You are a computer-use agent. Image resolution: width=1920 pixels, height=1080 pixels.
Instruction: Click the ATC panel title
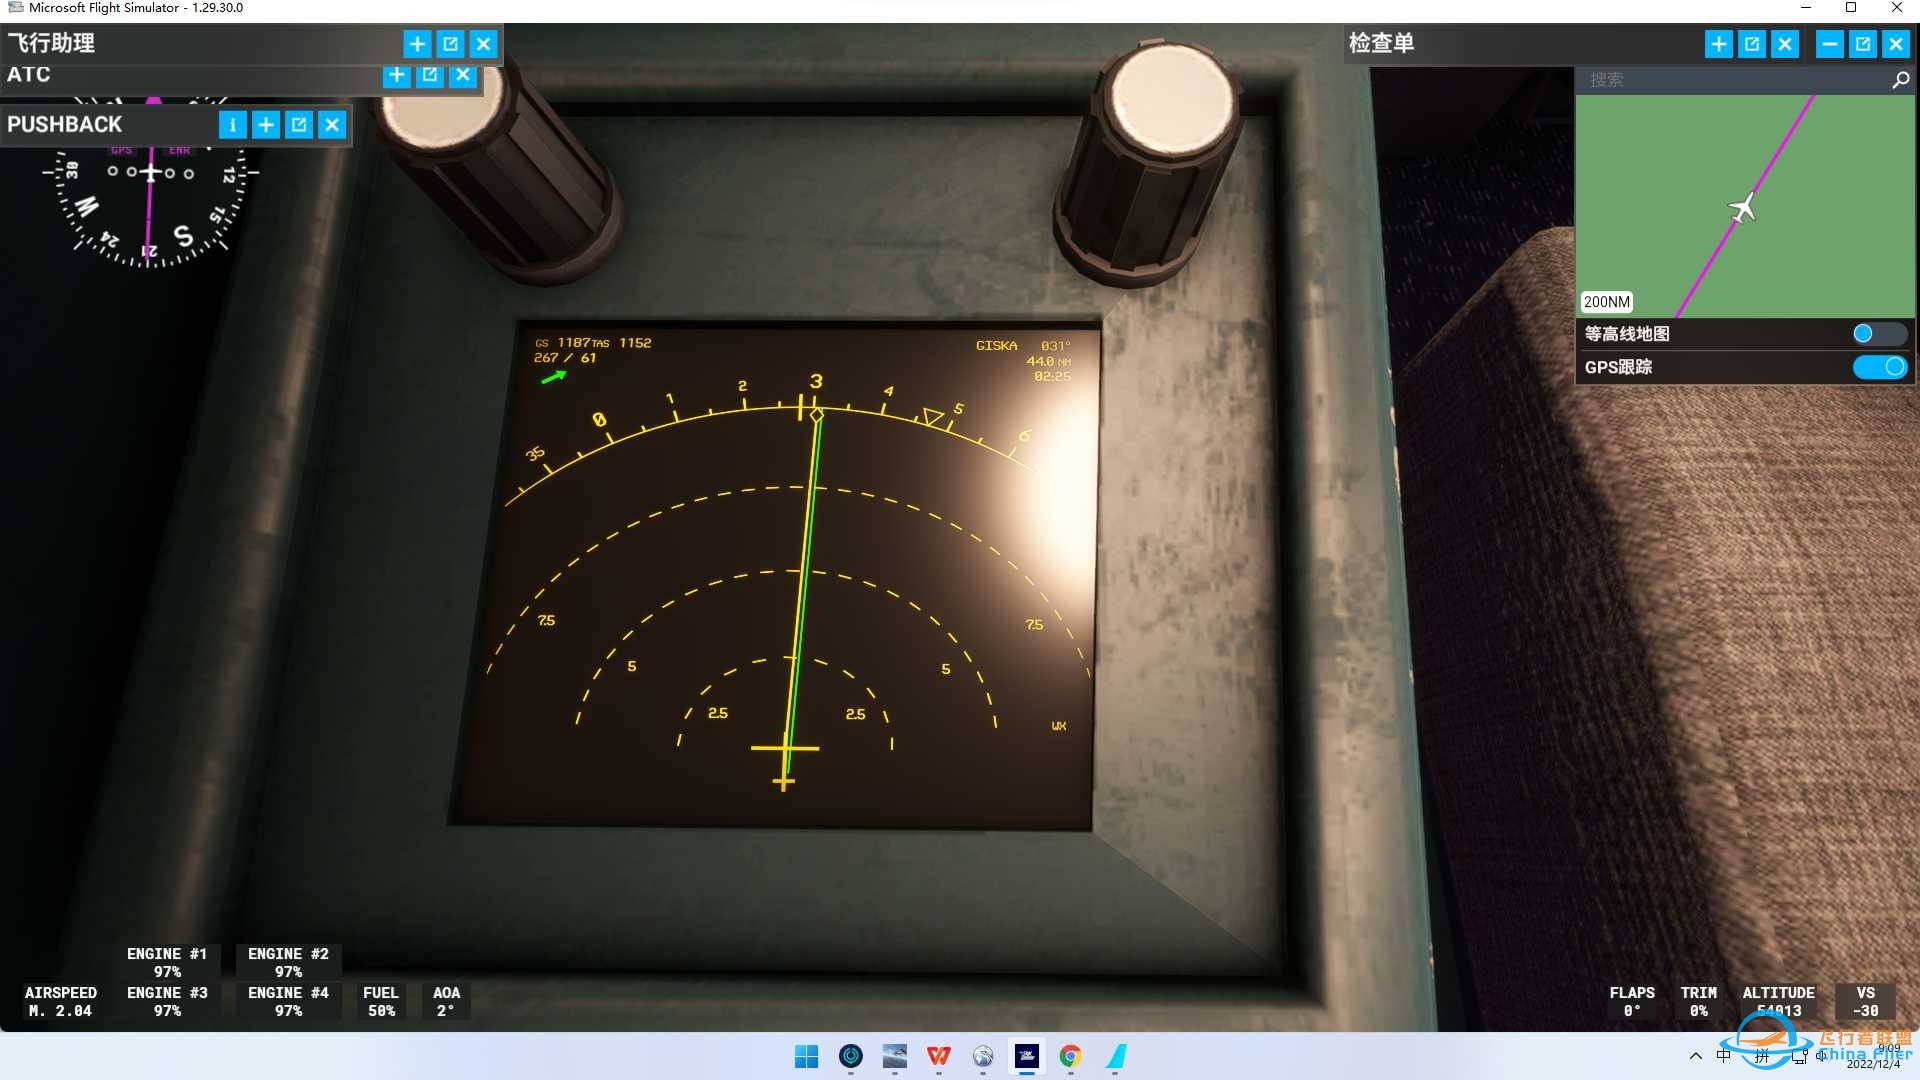(x=28, y=75)
